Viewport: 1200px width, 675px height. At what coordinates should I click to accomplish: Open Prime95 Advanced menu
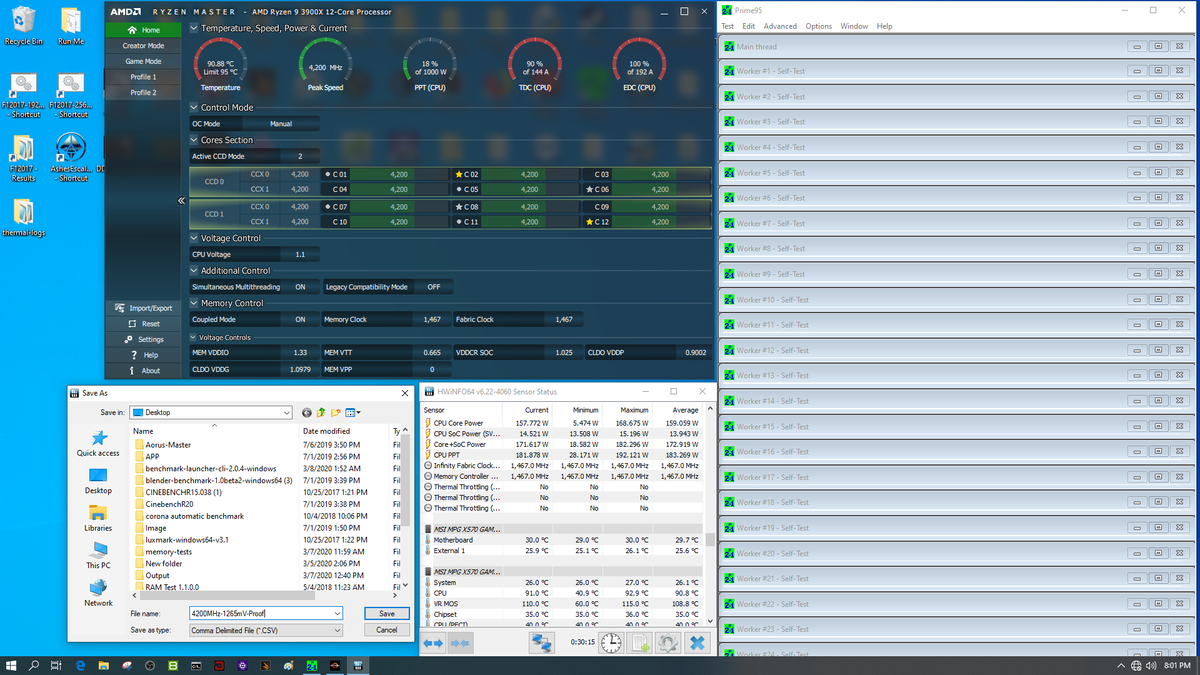[x=781, y=26]
